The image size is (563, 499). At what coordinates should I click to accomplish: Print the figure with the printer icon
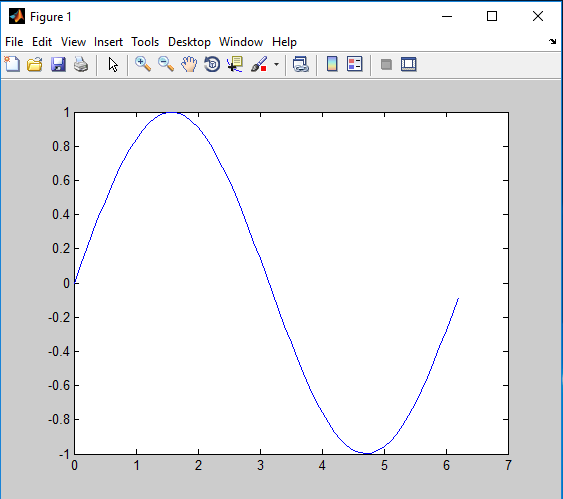pos(81,65)
